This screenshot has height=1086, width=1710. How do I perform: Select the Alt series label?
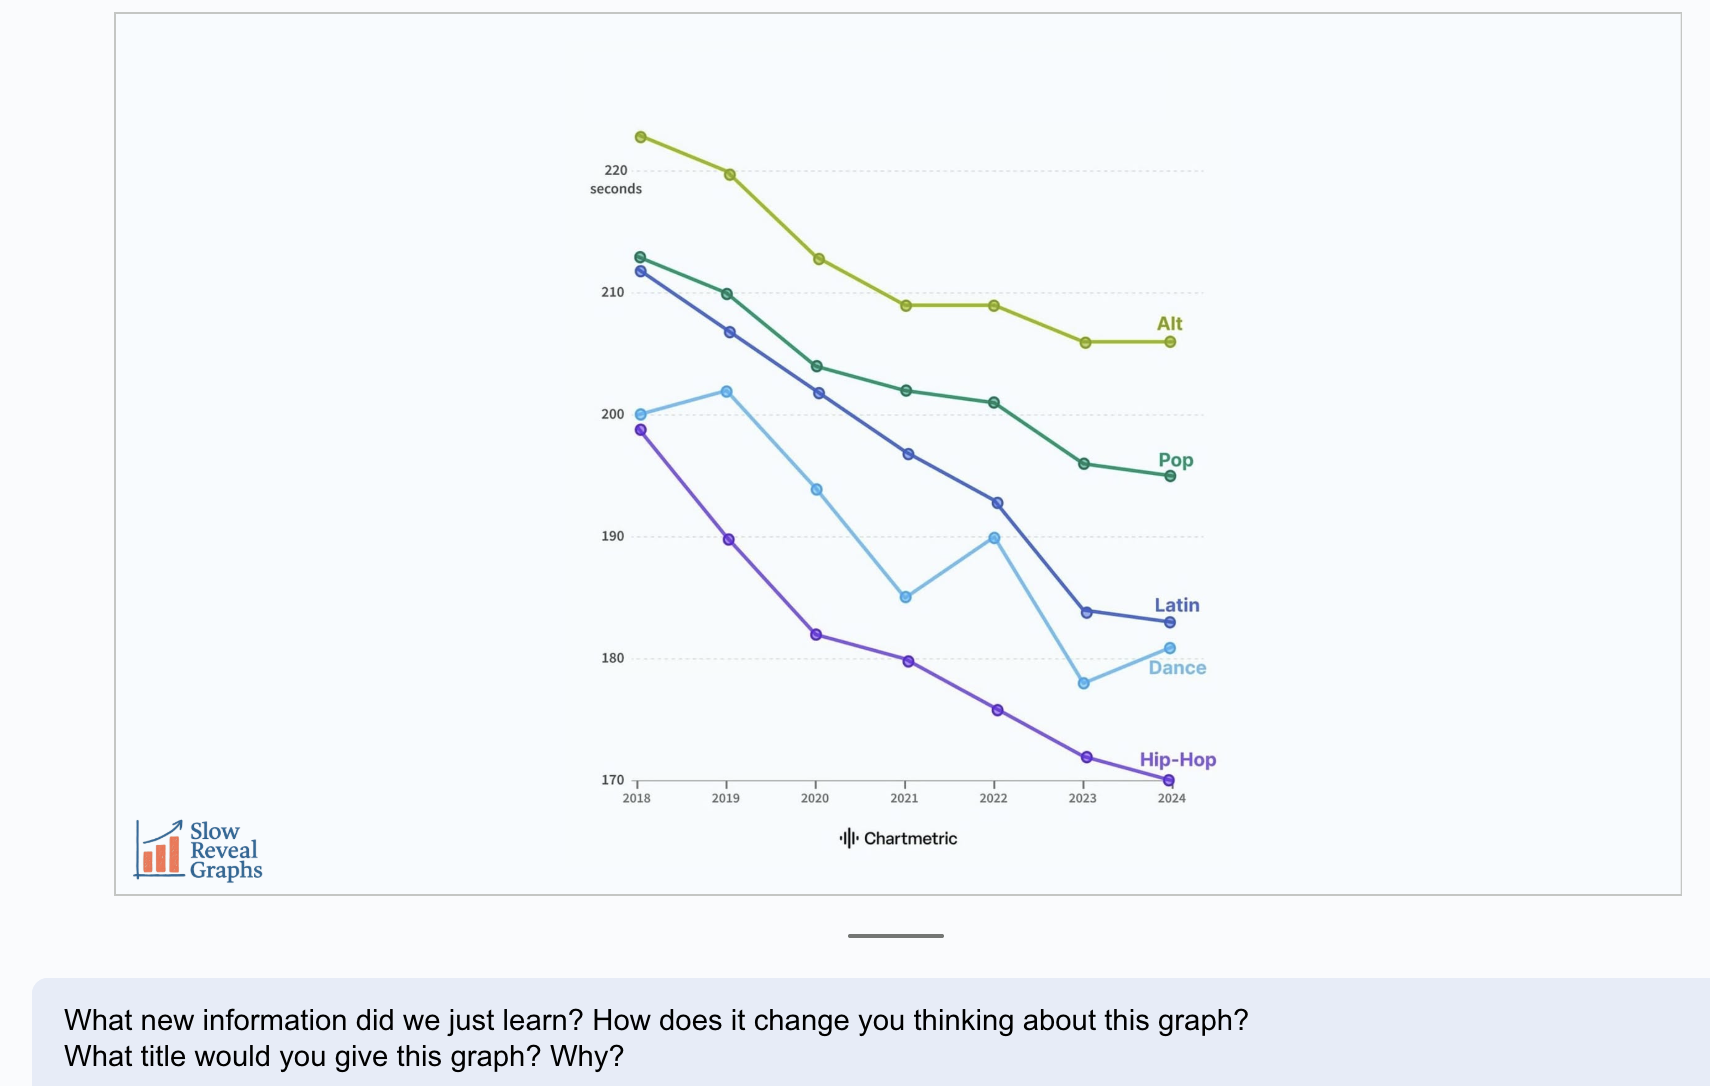click(x=1169, y=324)
